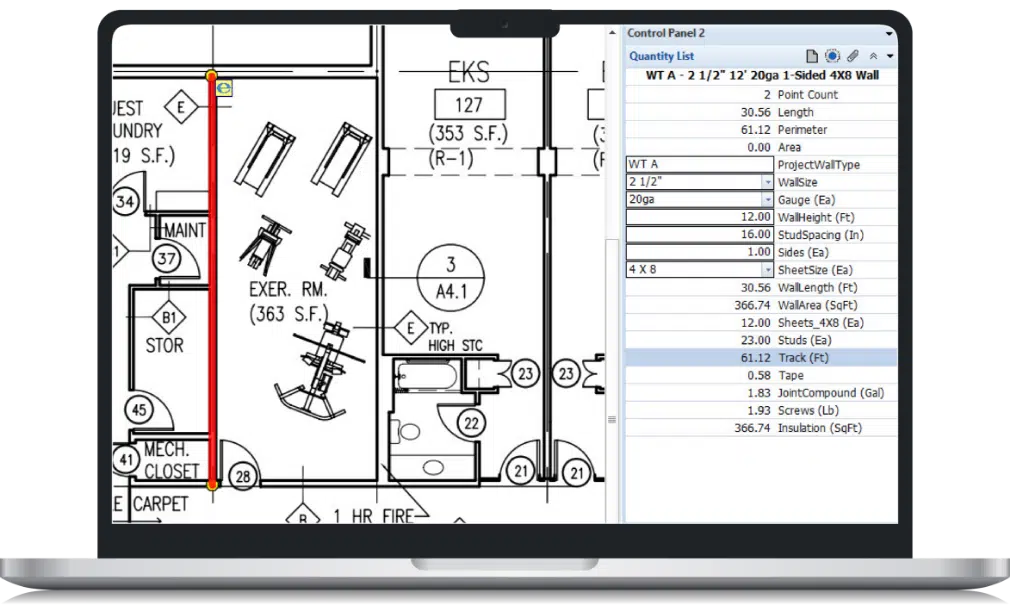Click the Sides value field
This screenshot has height=605, width=1010.
pos(699,252)
